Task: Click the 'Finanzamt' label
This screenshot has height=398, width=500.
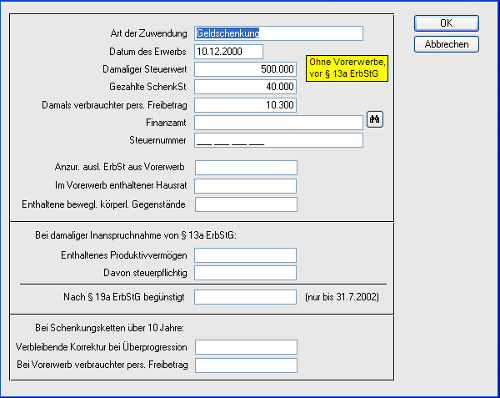Action: click(x=166, y=123)
